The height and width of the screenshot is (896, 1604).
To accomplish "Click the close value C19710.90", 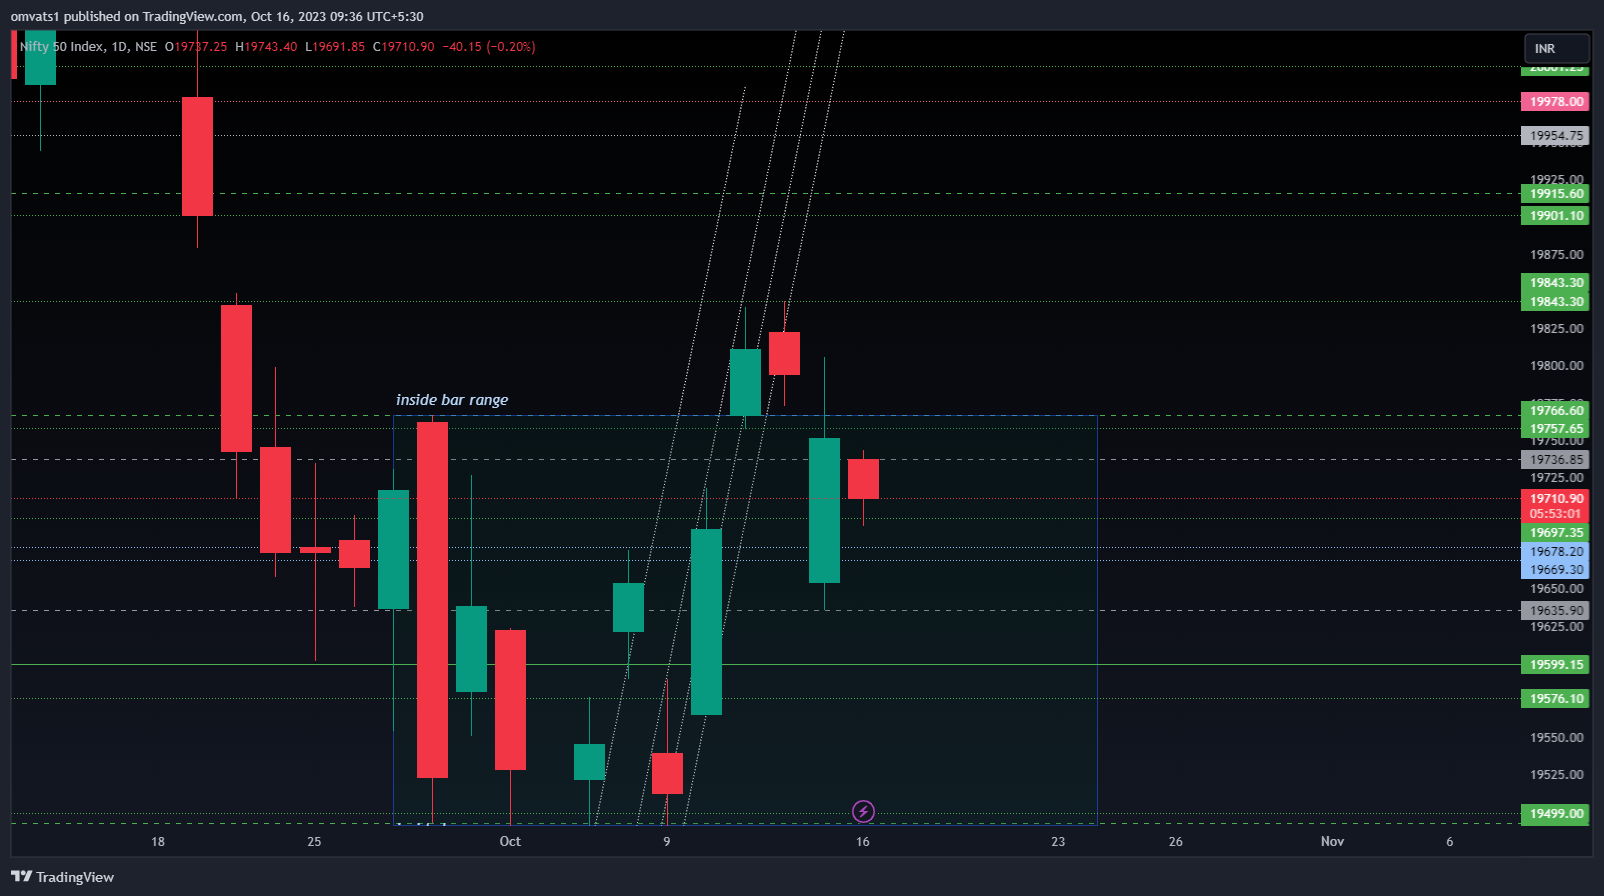I will [x=404, y=47].
